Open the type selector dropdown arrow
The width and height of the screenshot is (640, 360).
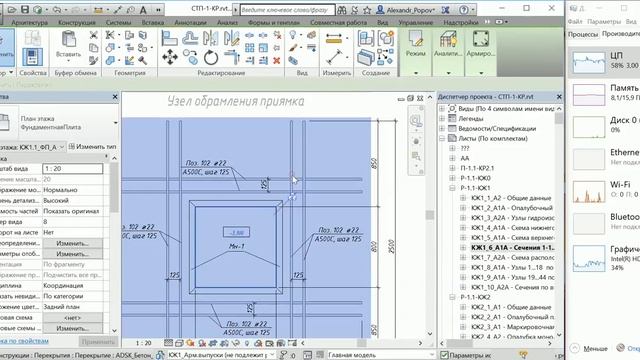point(116,123)
